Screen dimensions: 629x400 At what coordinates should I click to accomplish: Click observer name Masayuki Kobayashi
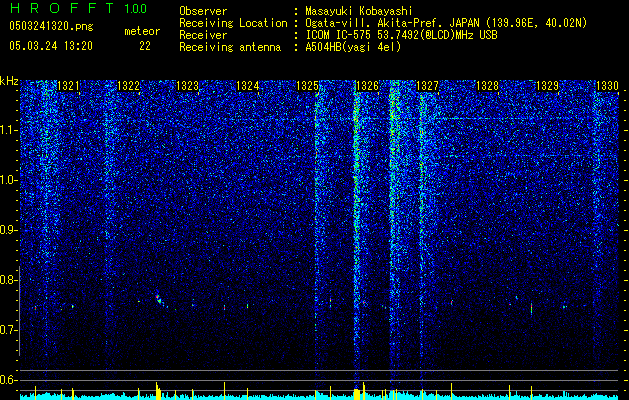tap(359, 11)
